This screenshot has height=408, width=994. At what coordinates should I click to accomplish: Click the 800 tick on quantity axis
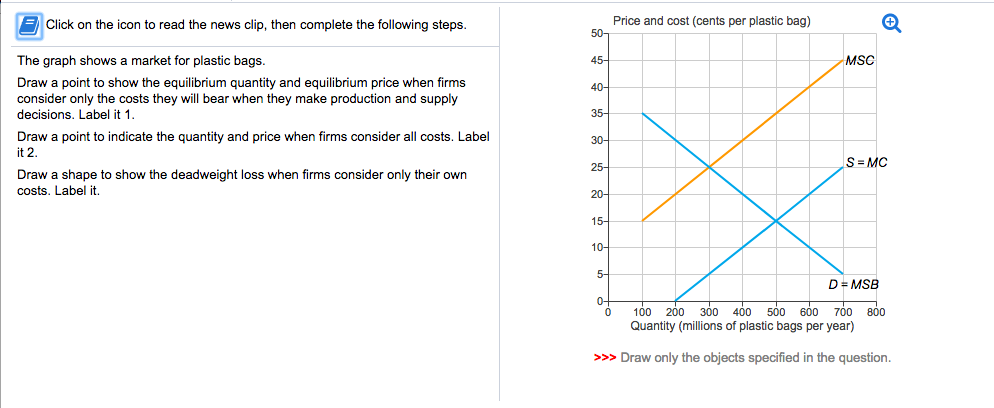876,312
